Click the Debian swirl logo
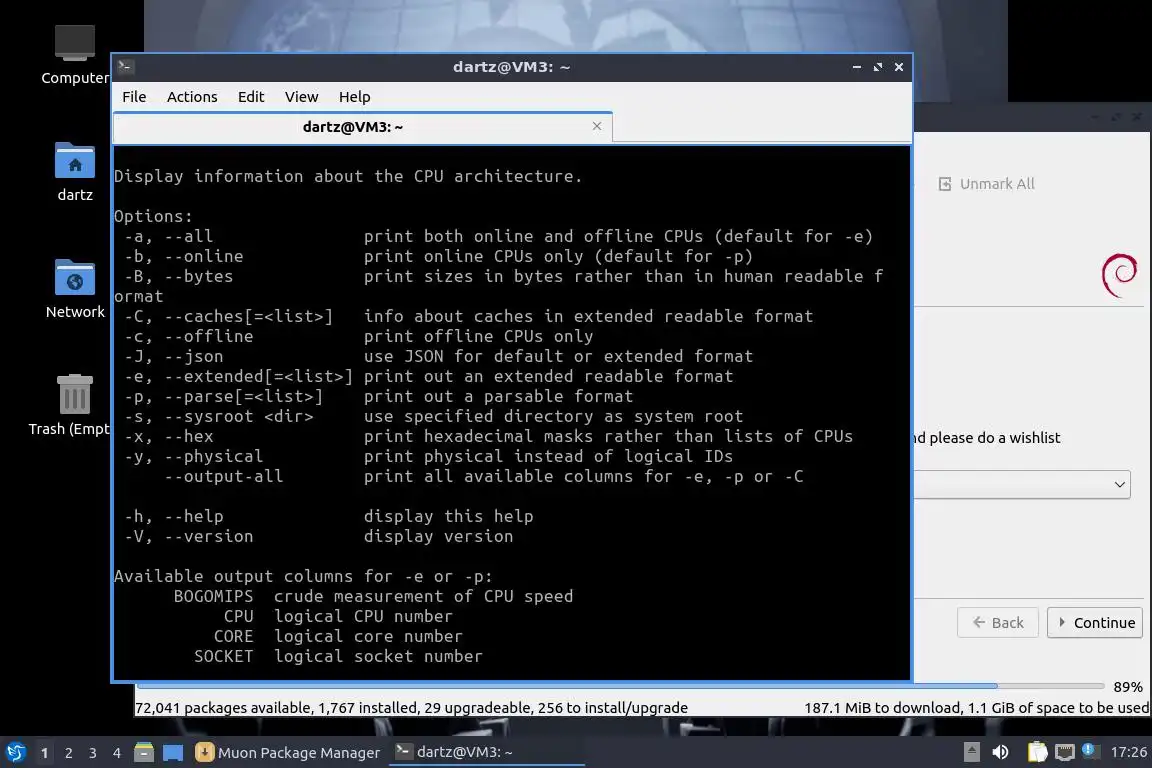The height and width of the screenshot is (768, 1152). point(1119,275)
